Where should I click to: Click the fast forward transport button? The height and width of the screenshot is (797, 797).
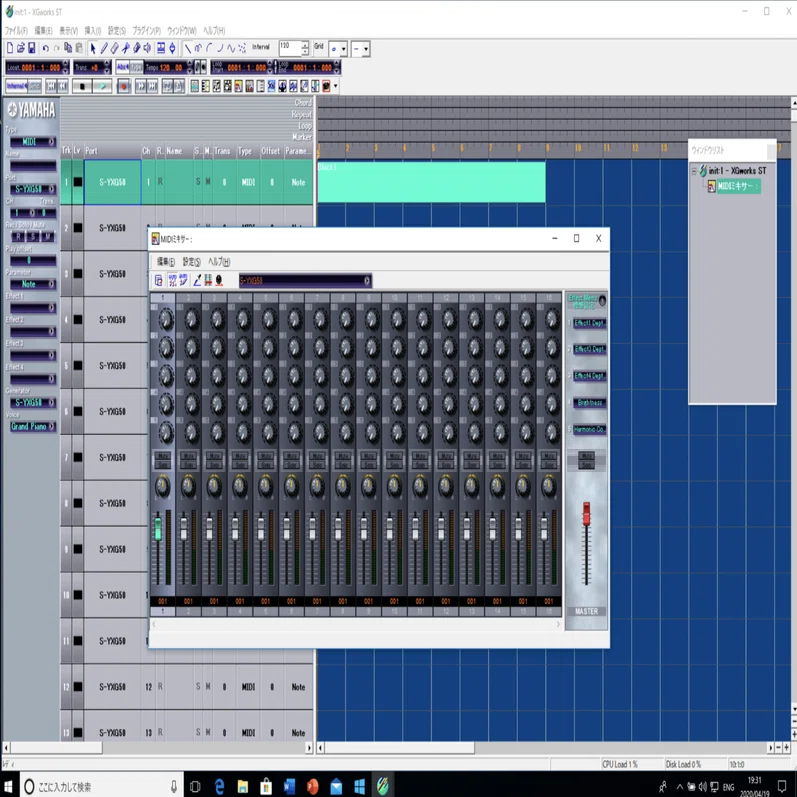point(140,86)
